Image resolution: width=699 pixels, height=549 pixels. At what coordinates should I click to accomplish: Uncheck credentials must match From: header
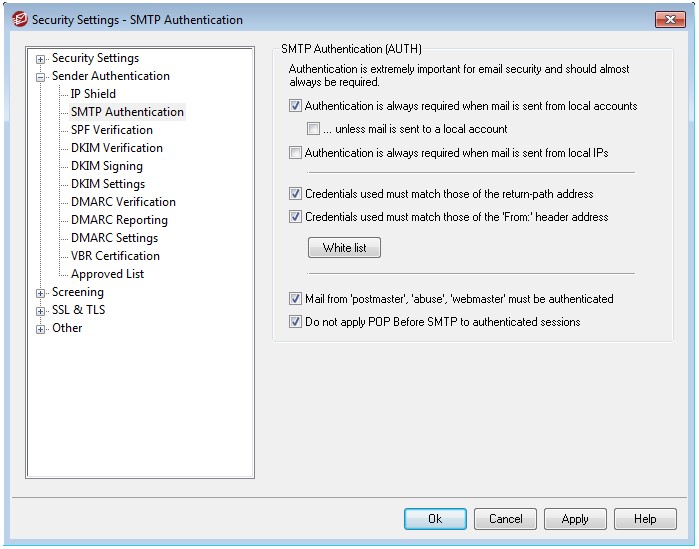coord(295,217)
